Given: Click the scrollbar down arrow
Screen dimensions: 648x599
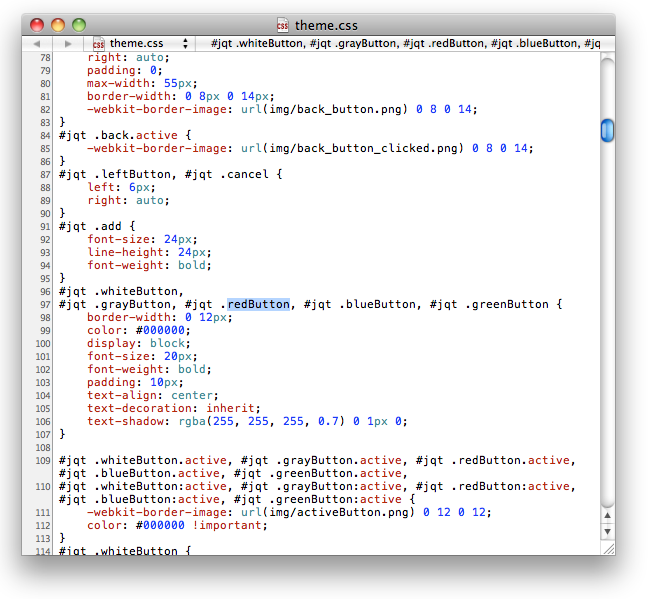Looking at the screenshot, I should 607,532.
